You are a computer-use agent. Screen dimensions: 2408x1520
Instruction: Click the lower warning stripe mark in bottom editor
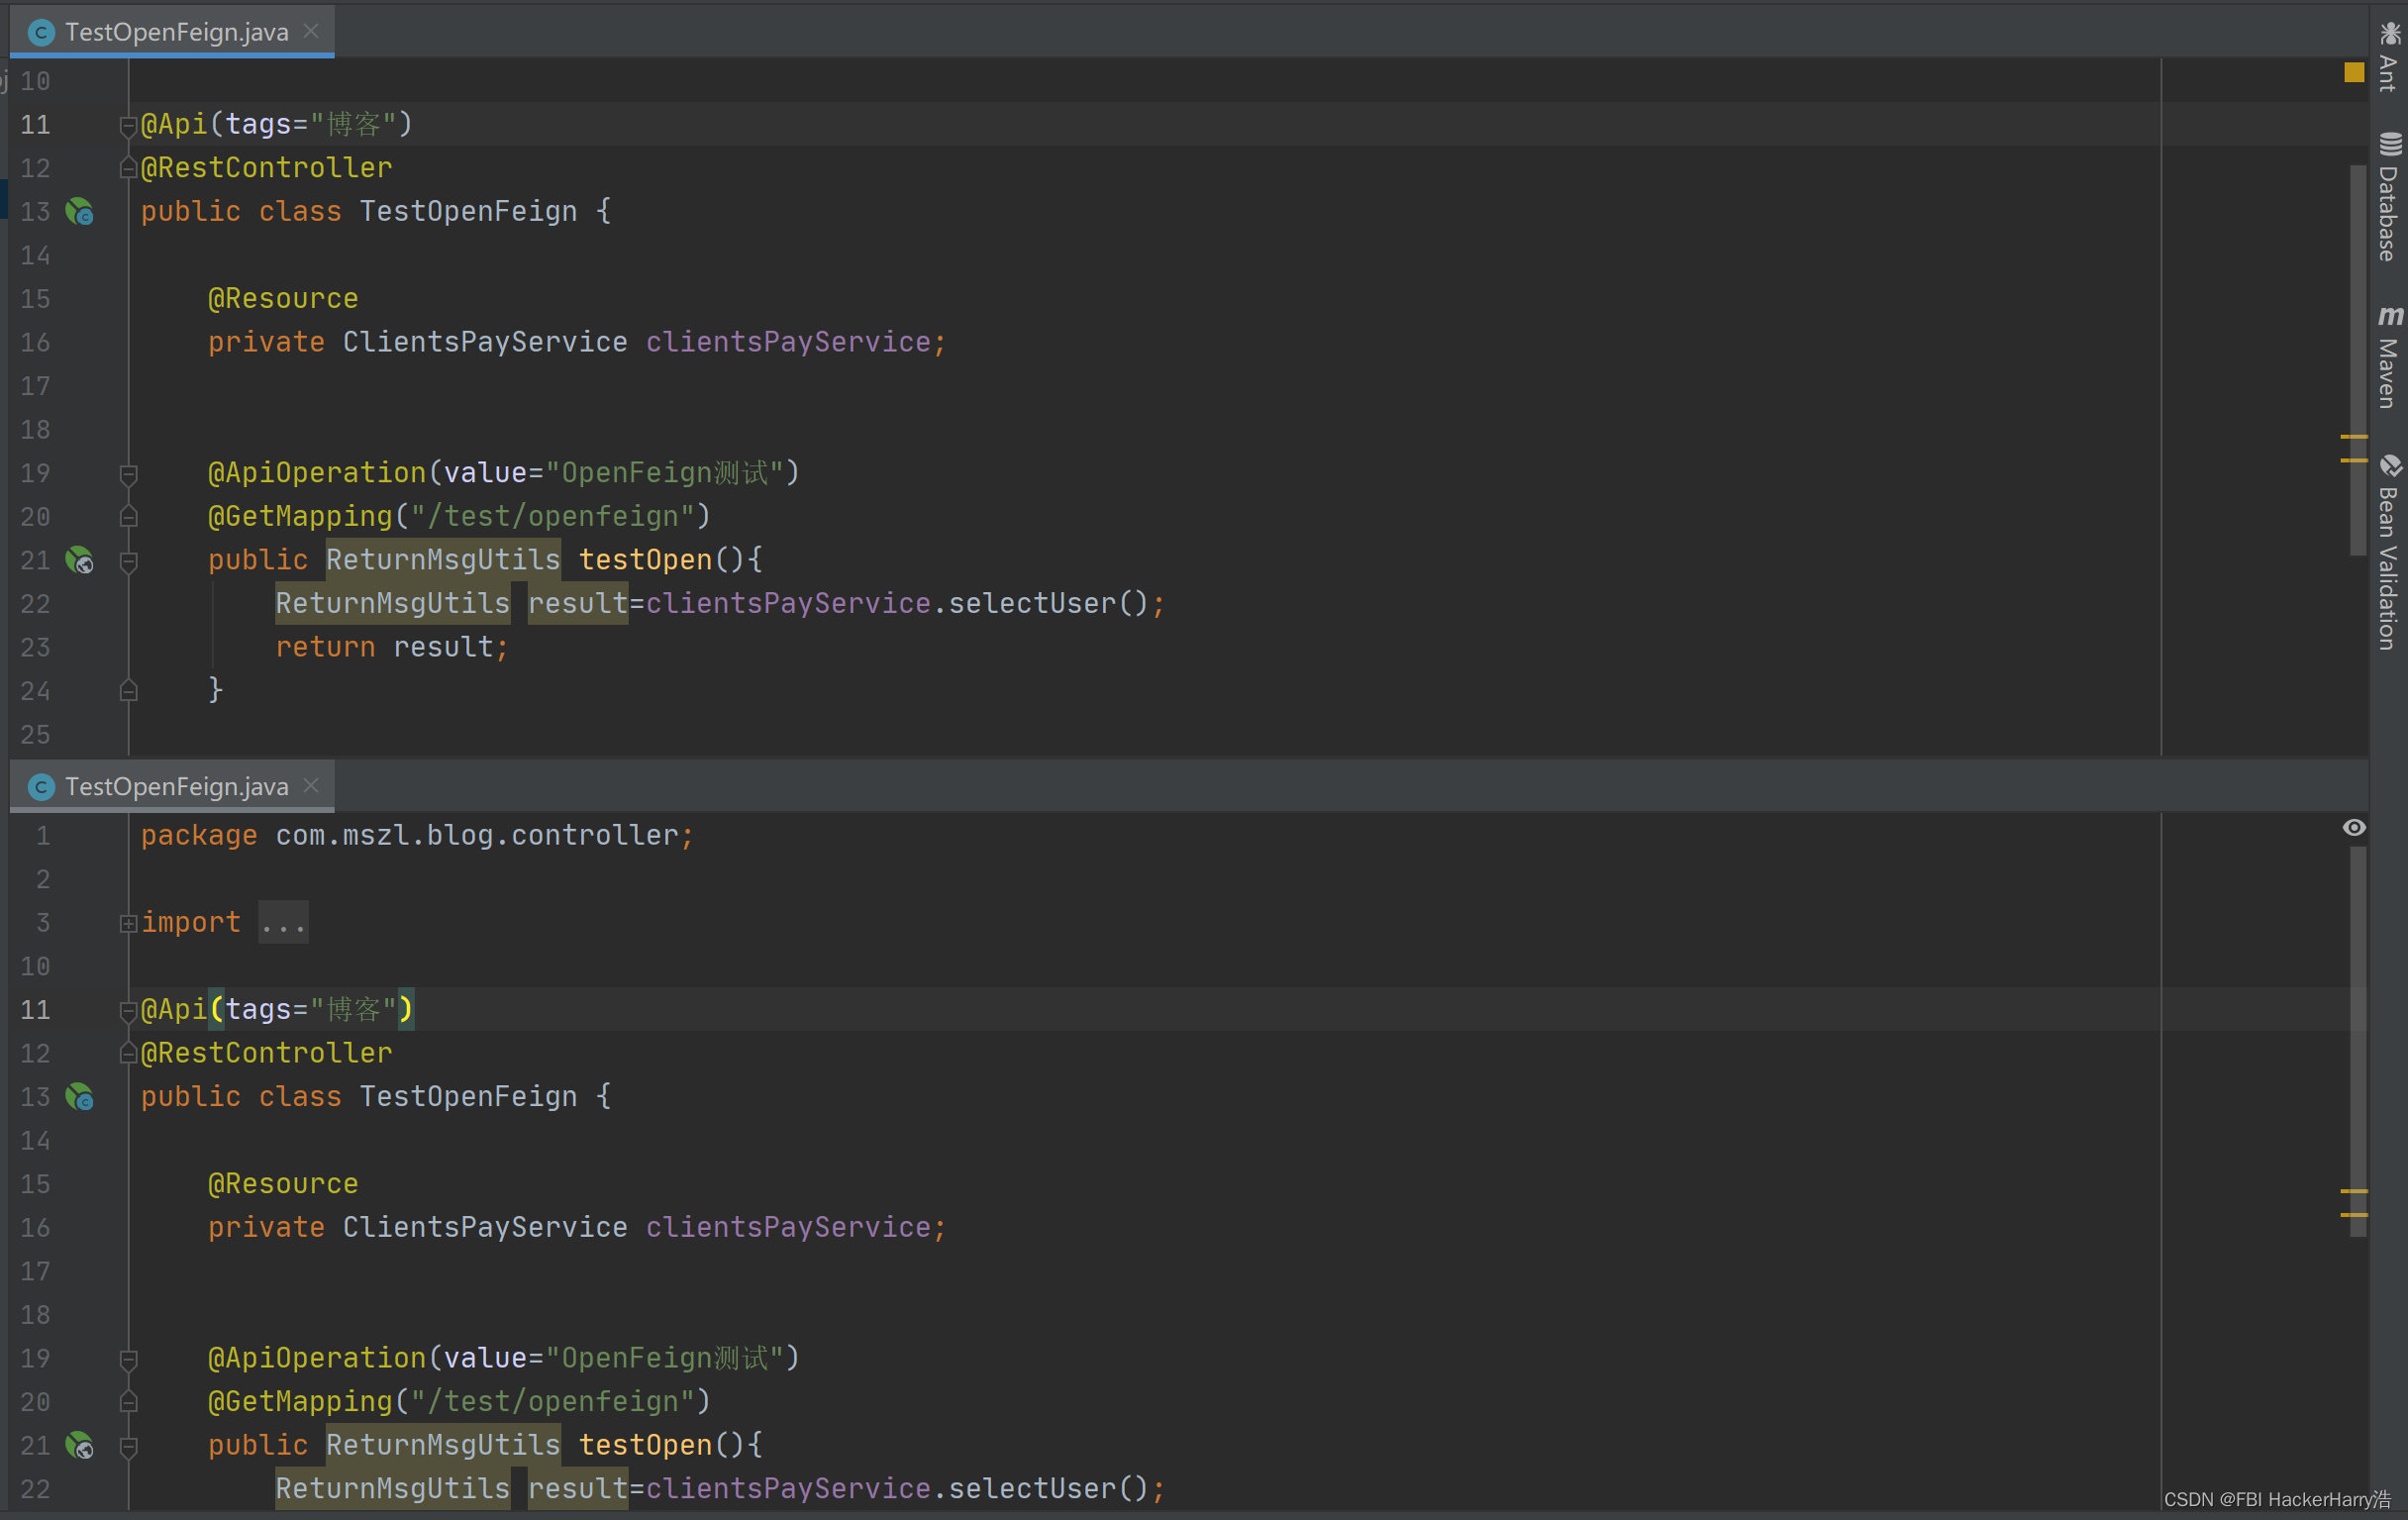point(2354,1215)
